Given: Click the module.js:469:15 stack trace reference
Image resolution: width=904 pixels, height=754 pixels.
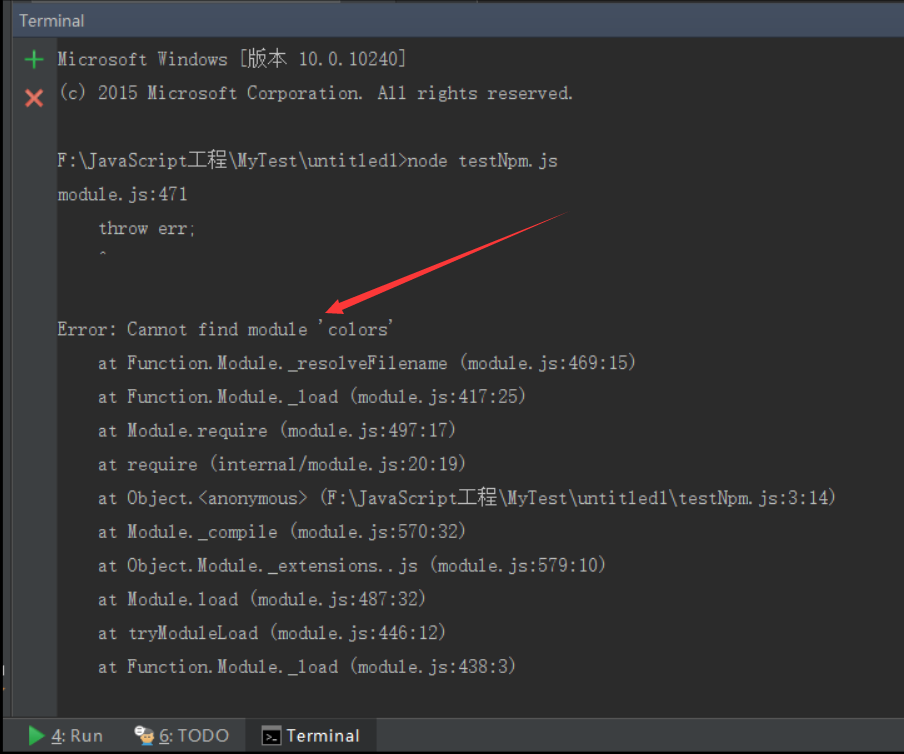Looking at the screenshot, I should pyautogui.click(x=548, y=363).
